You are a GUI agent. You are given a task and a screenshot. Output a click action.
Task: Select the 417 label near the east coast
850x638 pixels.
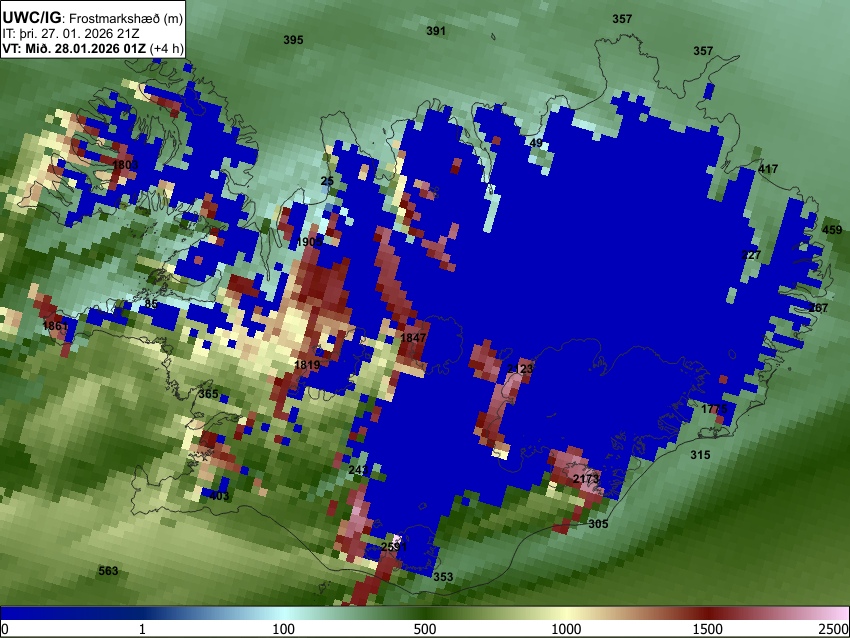[768, 169]
